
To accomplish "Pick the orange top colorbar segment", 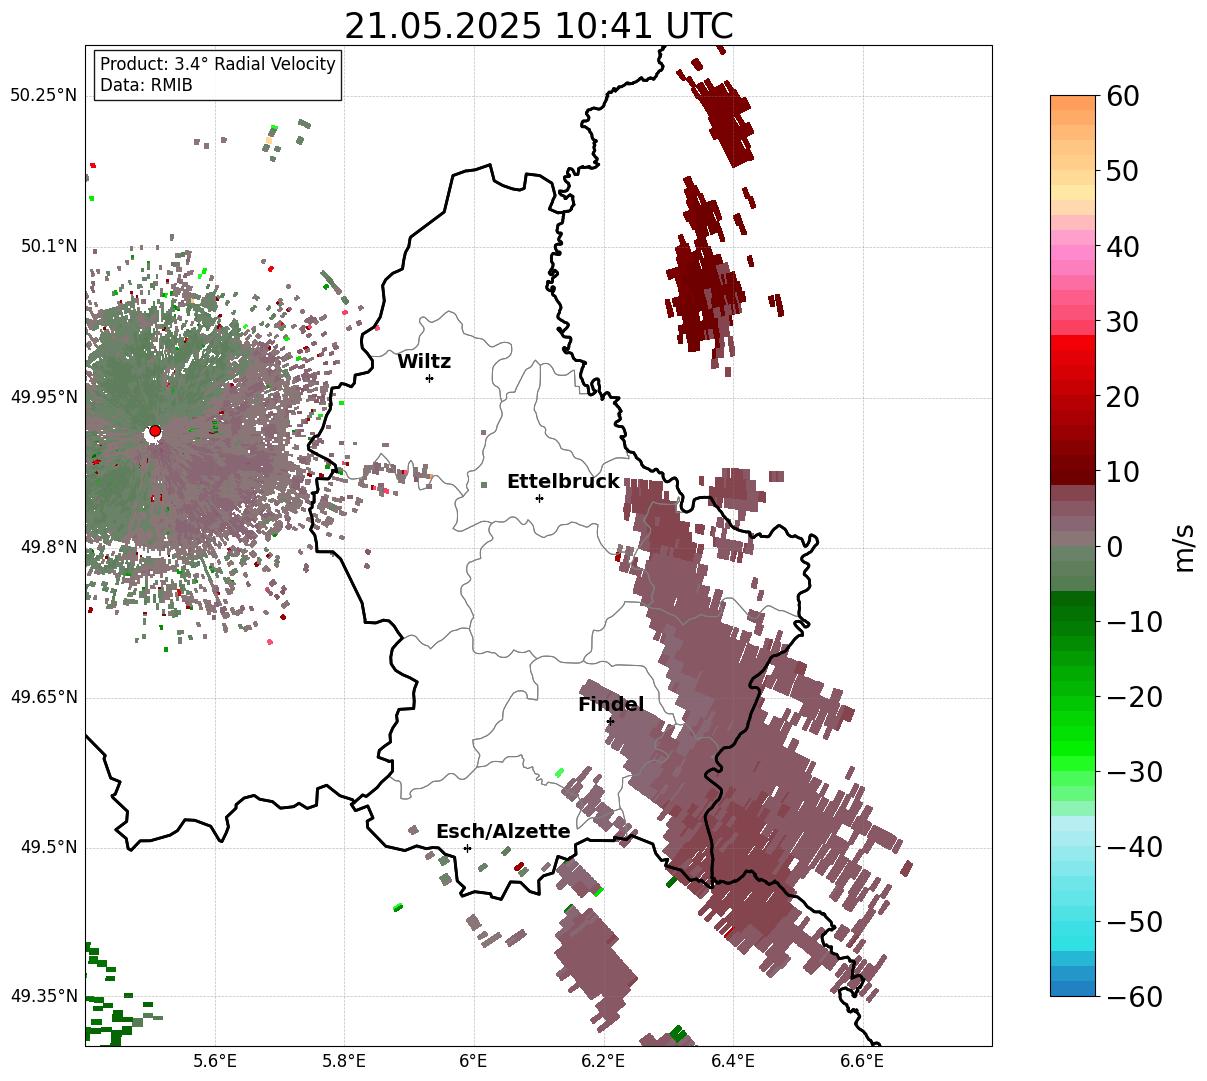I will coord(1073,103).
